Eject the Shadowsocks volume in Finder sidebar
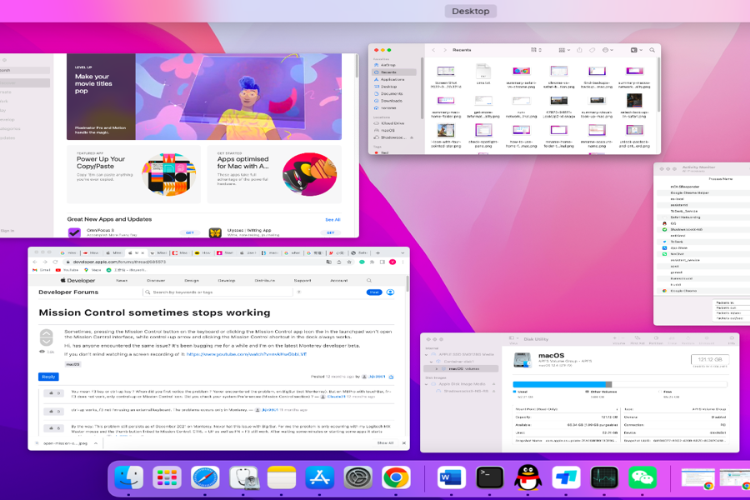The height and width of the screenshot is (500, 750). [x=412, y=138]
